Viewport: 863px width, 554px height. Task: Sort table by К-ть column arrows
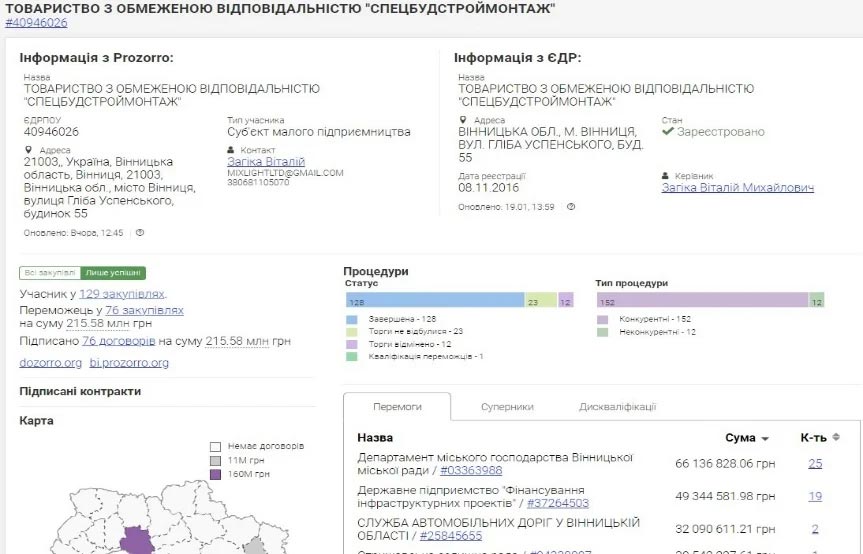coord(836,437)
